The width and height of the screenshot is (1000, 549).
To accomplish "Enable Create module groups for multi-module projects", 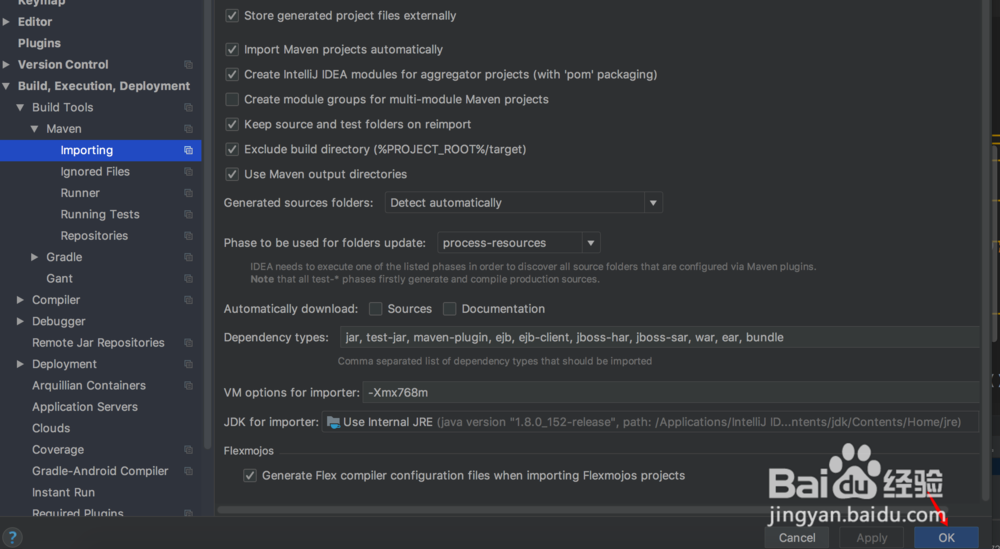I will tap(232, 99).
